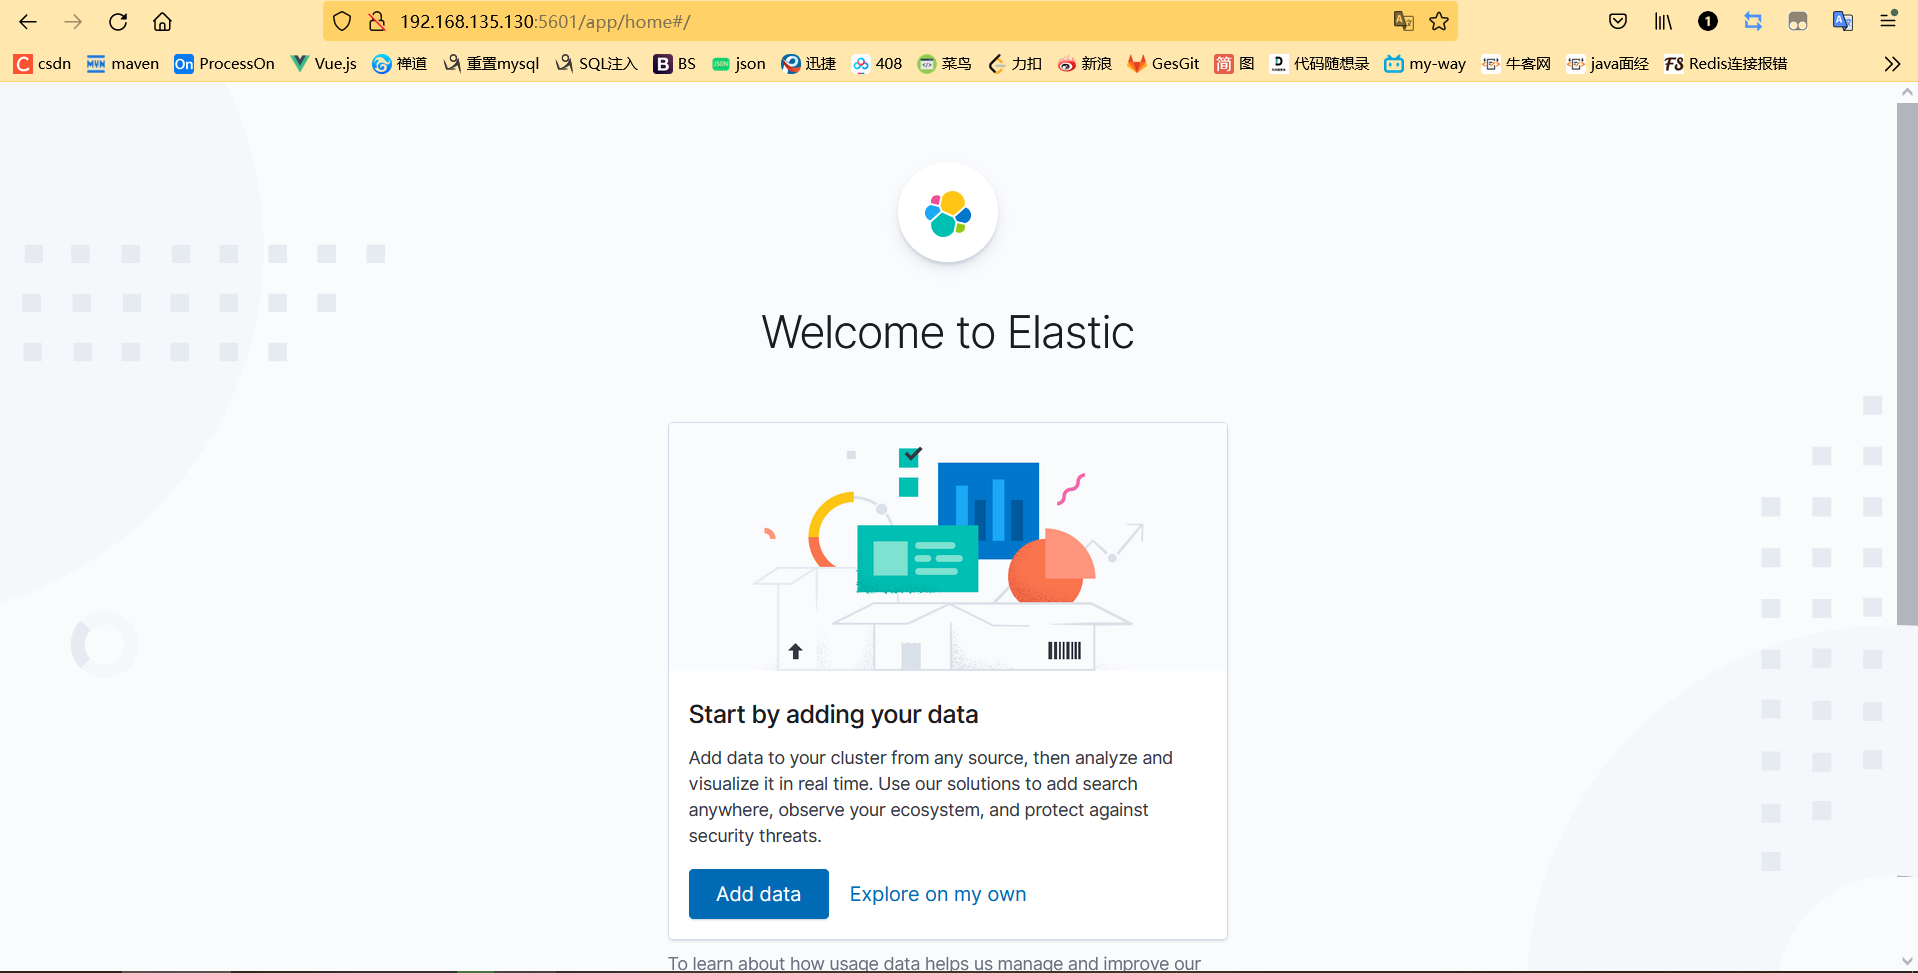Click the Explore on my own link
1918x973 pixels.
coord(938,894)
